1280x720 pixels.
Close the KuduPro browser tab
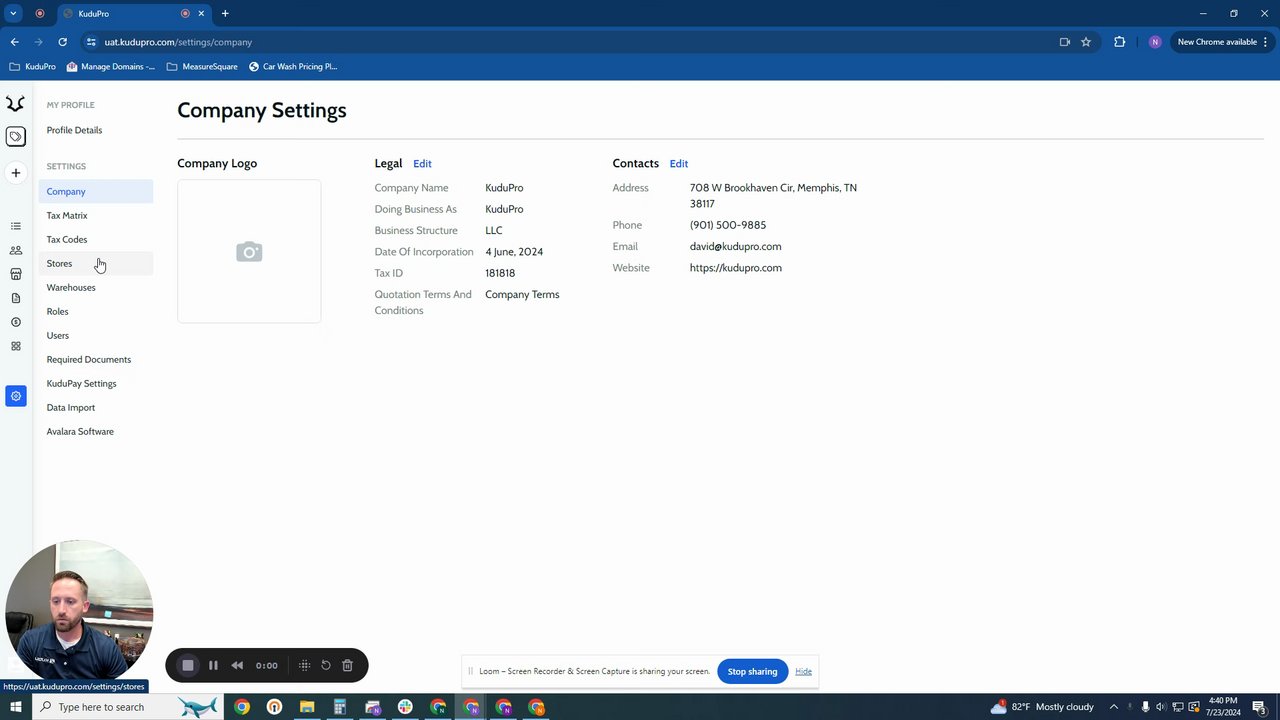[202, 13]
